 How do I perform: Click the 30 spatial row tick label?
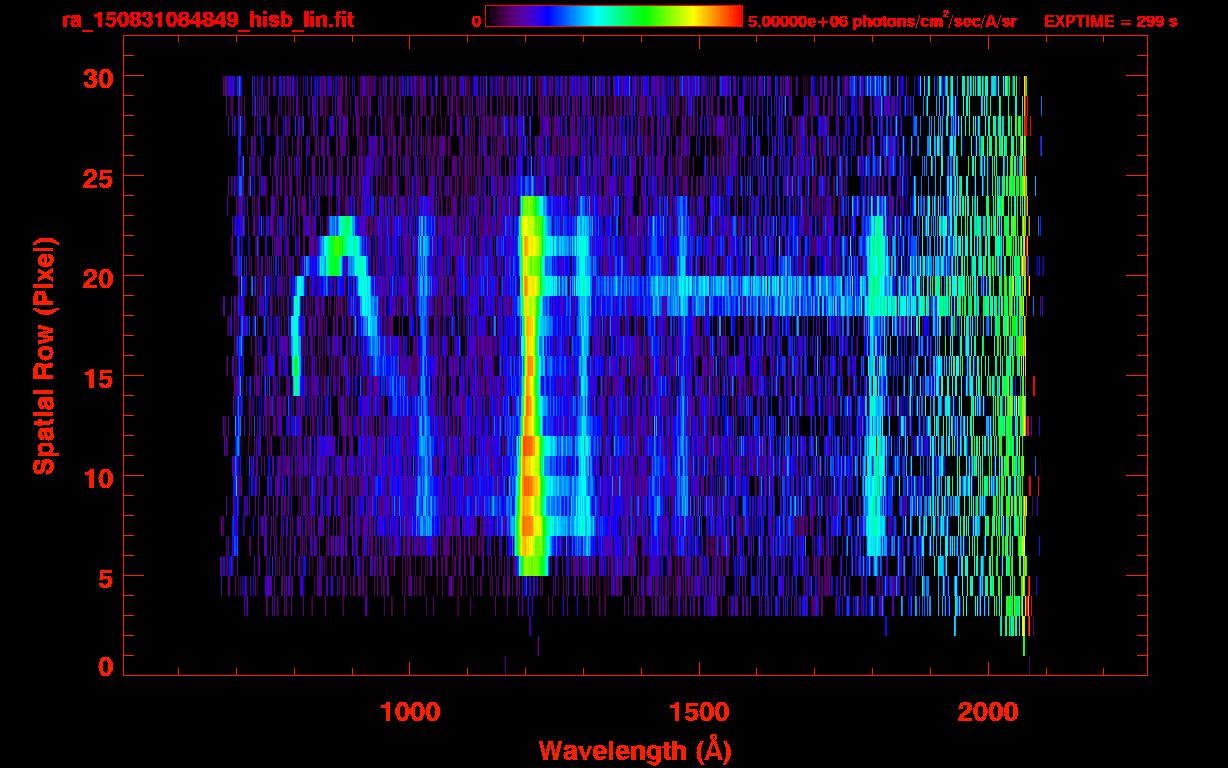coord(96,77)
